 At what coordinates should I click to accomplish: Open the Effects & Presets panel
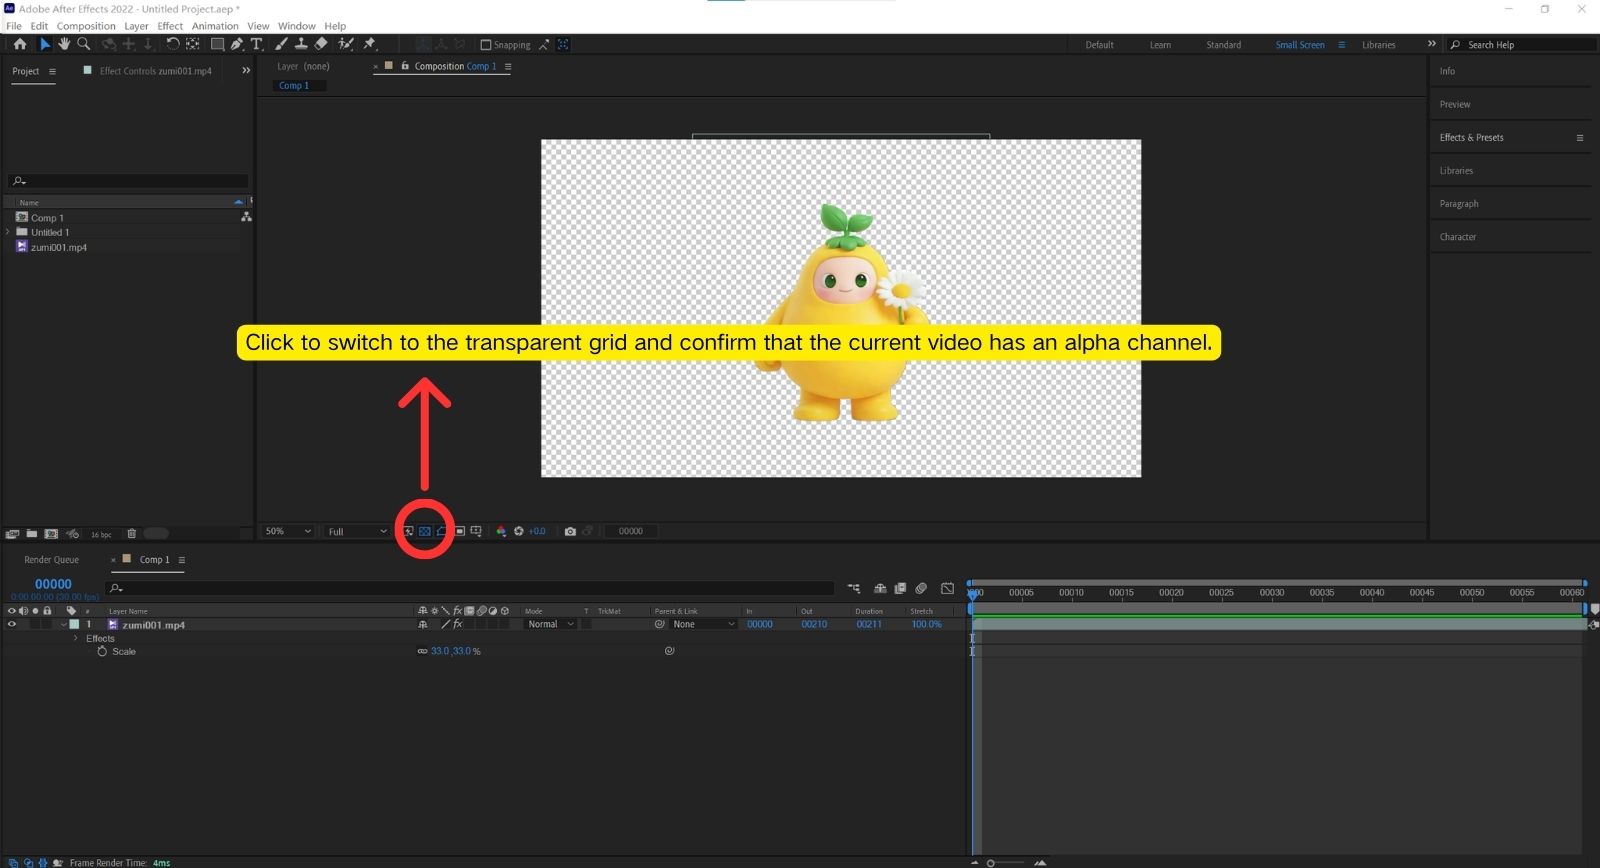pos(1471,138)
